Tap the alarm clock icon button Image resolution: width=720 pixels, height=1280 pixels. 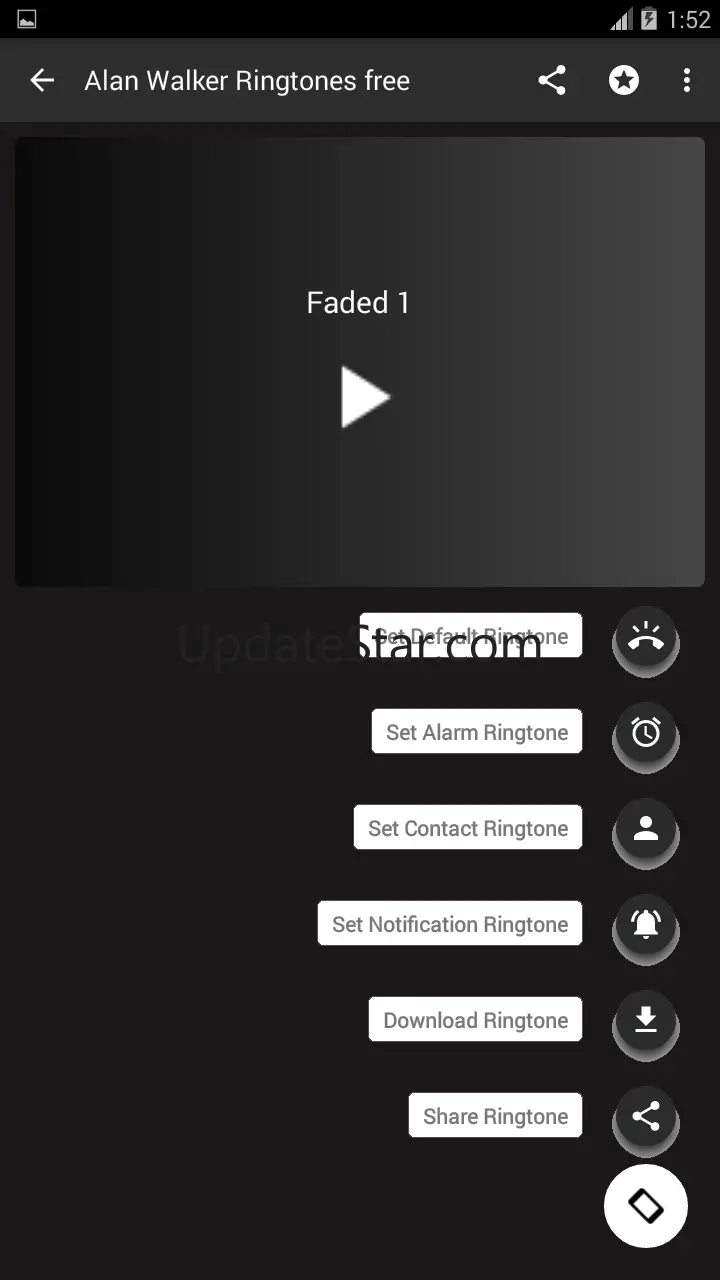(646, 732)
